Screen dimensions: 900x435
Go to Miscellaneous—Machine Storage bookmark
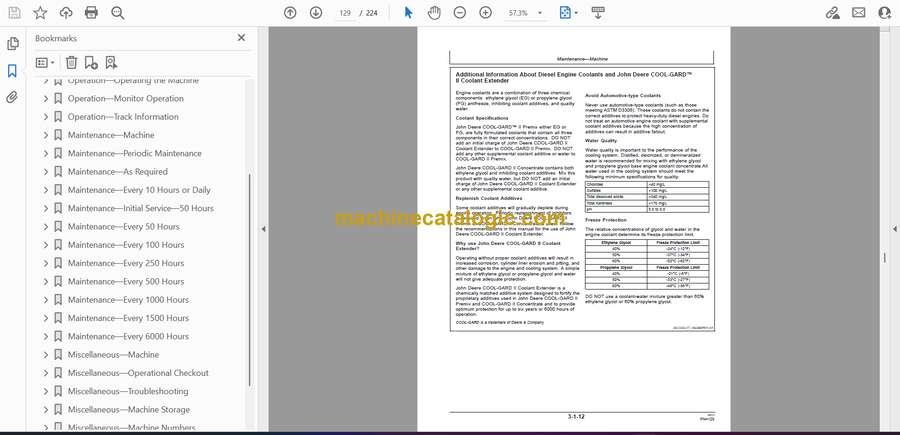[x=129, y=410]
